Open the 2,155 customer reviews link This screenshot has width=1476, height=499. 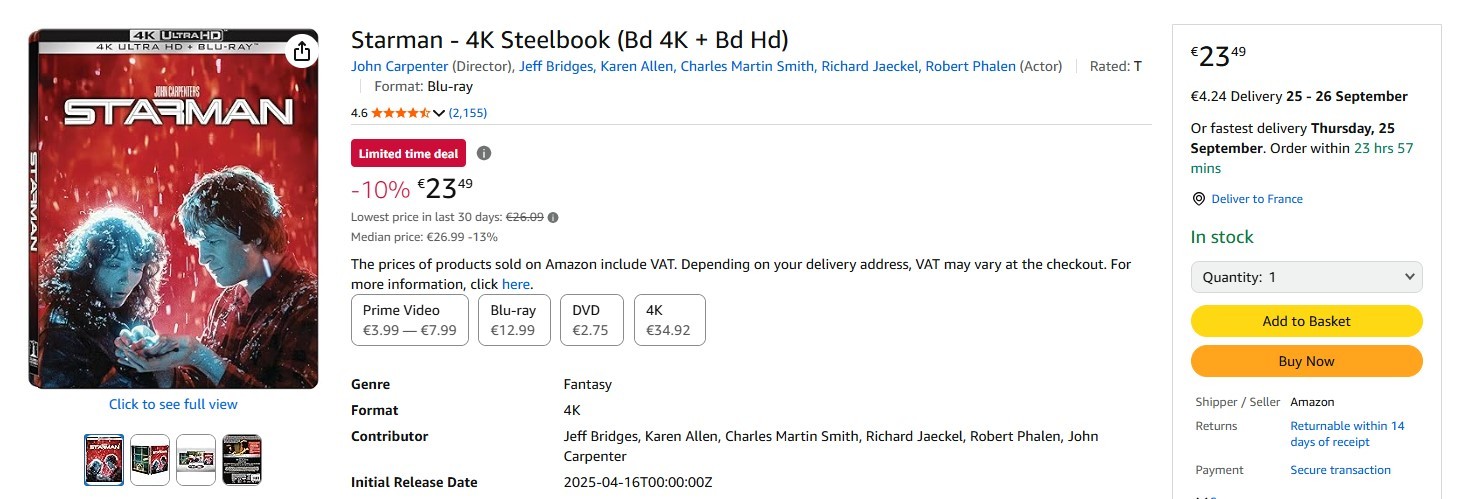click(468, 113)
